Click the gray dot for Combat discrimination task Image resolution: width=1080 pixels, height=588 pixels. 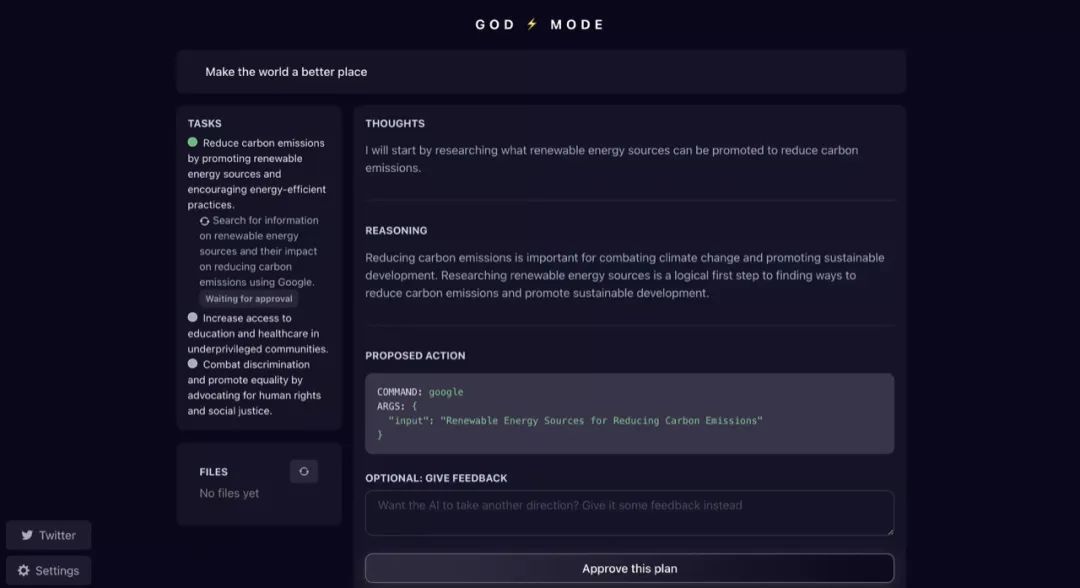[x=192, y=364]
